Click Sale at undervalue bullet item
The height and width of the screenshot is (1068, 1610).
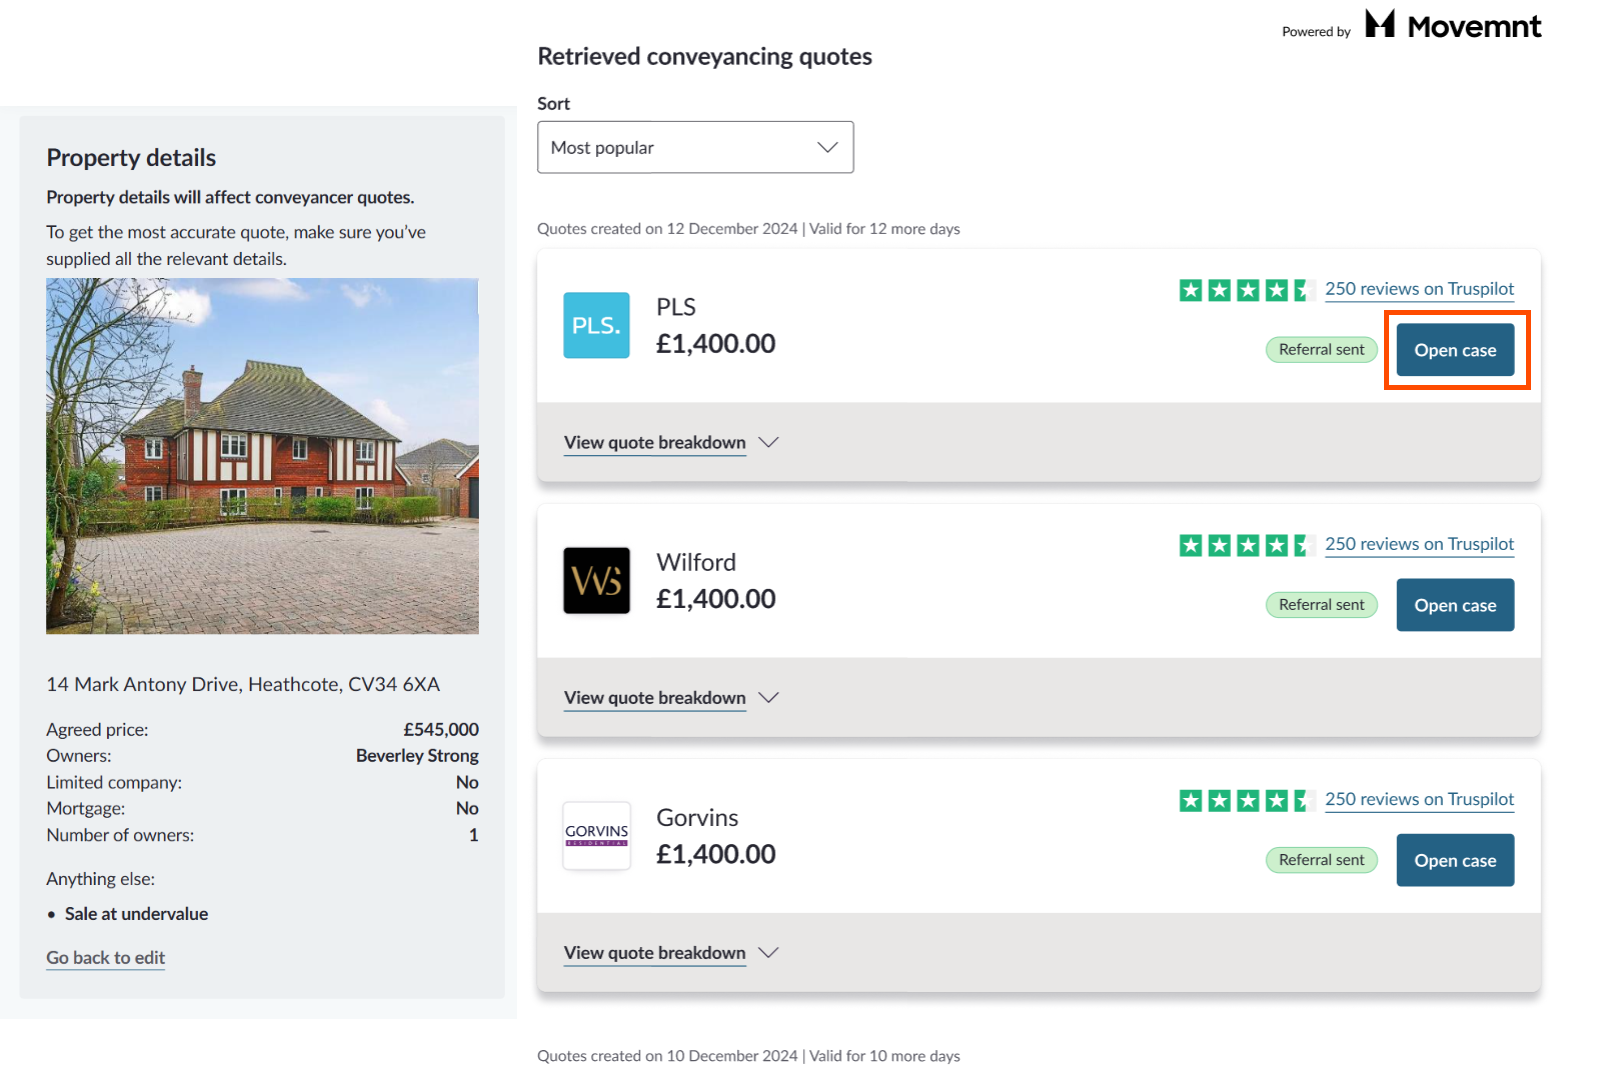click(136, 913)
